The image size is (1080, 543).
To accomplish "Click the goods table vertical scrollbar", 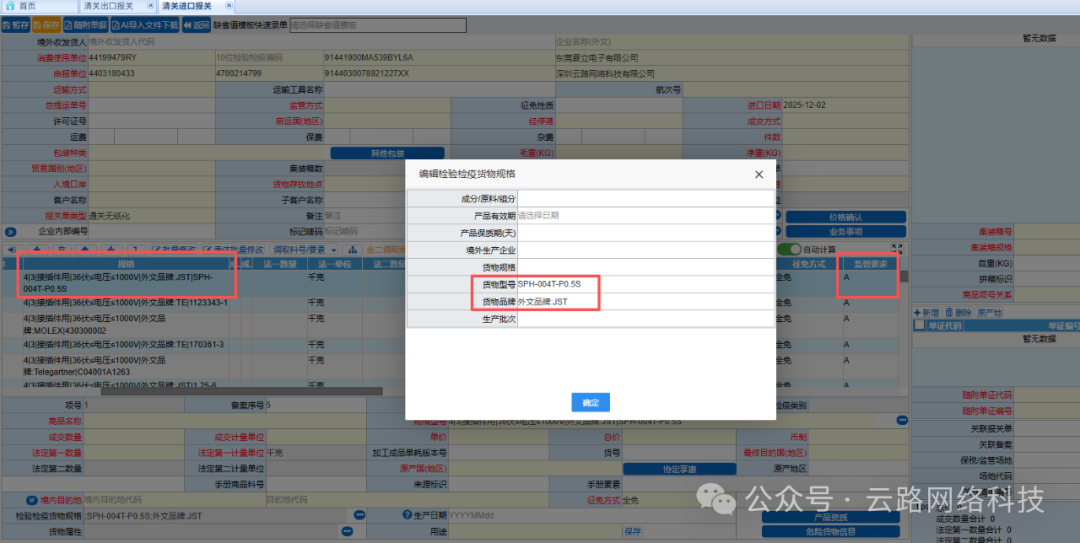I will click(x=903, y=276).
